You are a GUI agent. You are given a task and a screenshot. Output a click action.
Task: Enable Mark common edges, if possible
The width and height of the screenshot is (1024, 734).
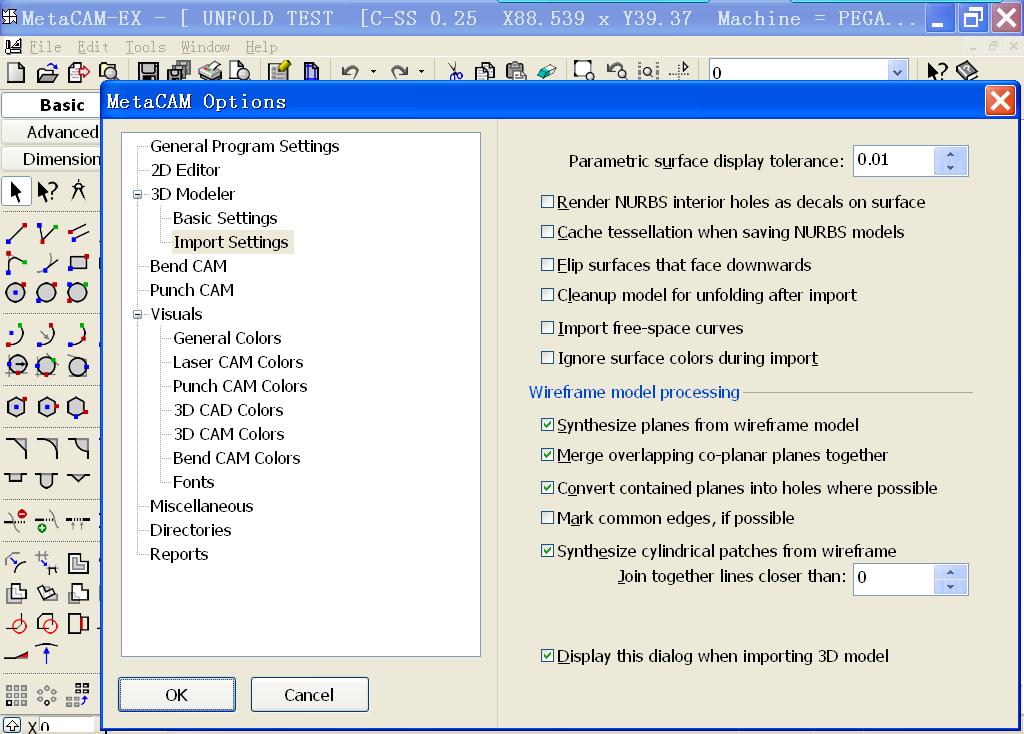[x=547, y=518]
